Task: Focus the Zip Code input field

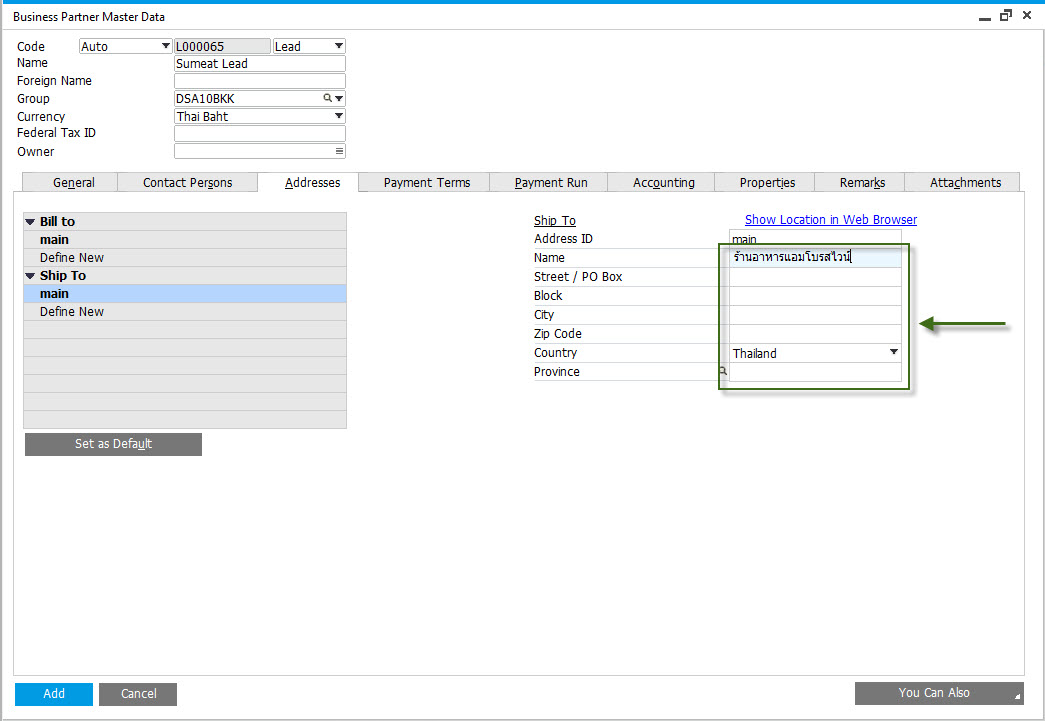Action: [x=815, y=335]
